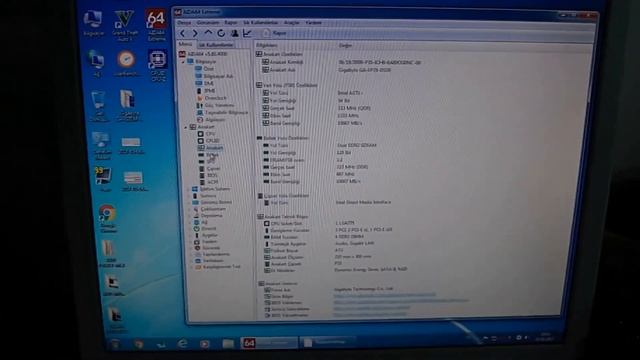Open AIDA64 Extreme desktop shortcut
Image resolution: width=640 pixels, height=360 pixels.
pos(156,24)
